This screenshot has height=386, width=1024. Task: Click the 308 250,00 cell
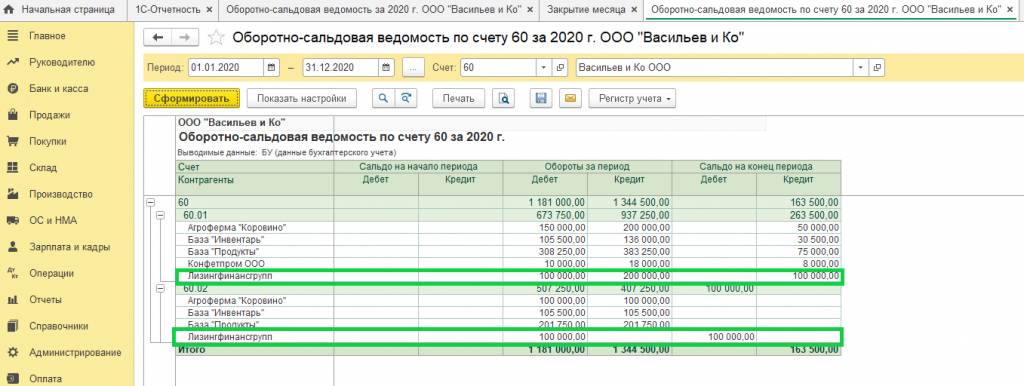(545, 251)
